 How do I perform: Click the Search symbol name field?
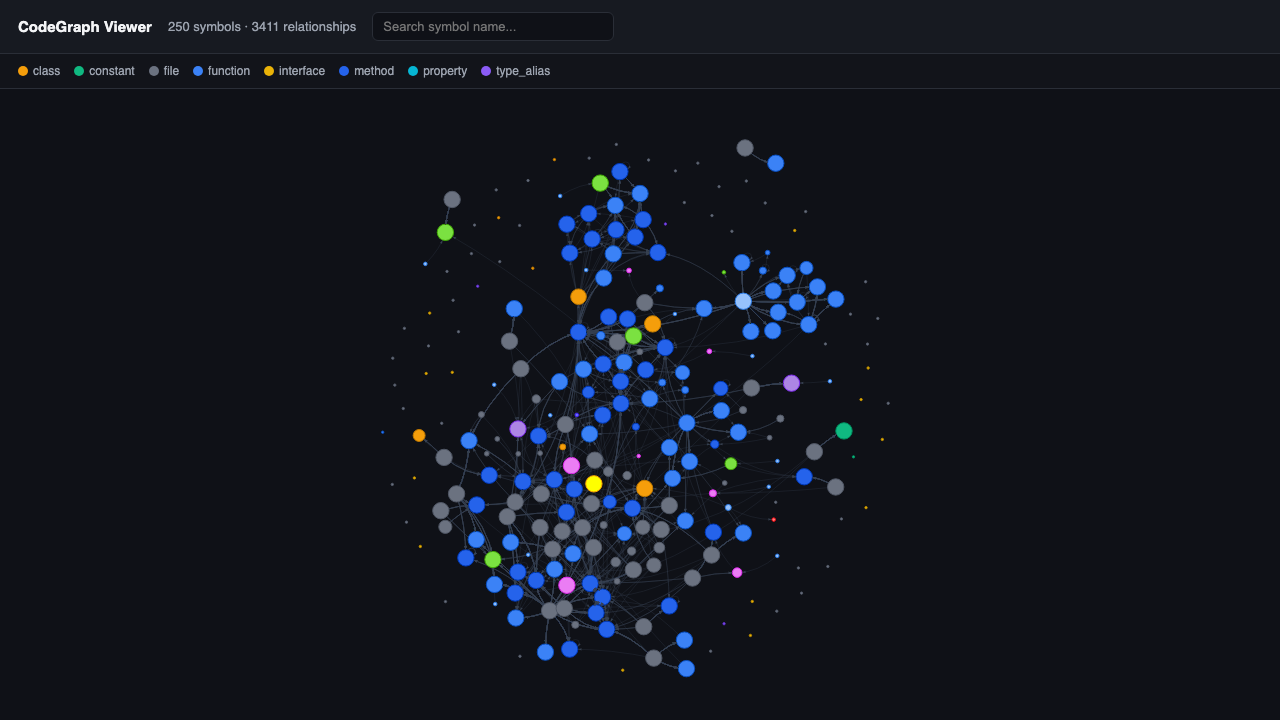point(493,27)
